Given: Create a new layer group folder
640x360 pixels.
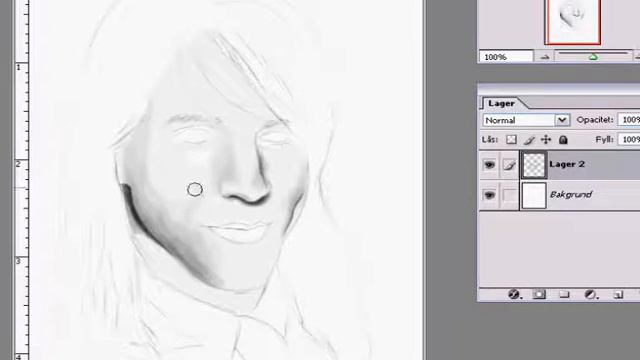Looking at the screenshot, I should [564, 294].
